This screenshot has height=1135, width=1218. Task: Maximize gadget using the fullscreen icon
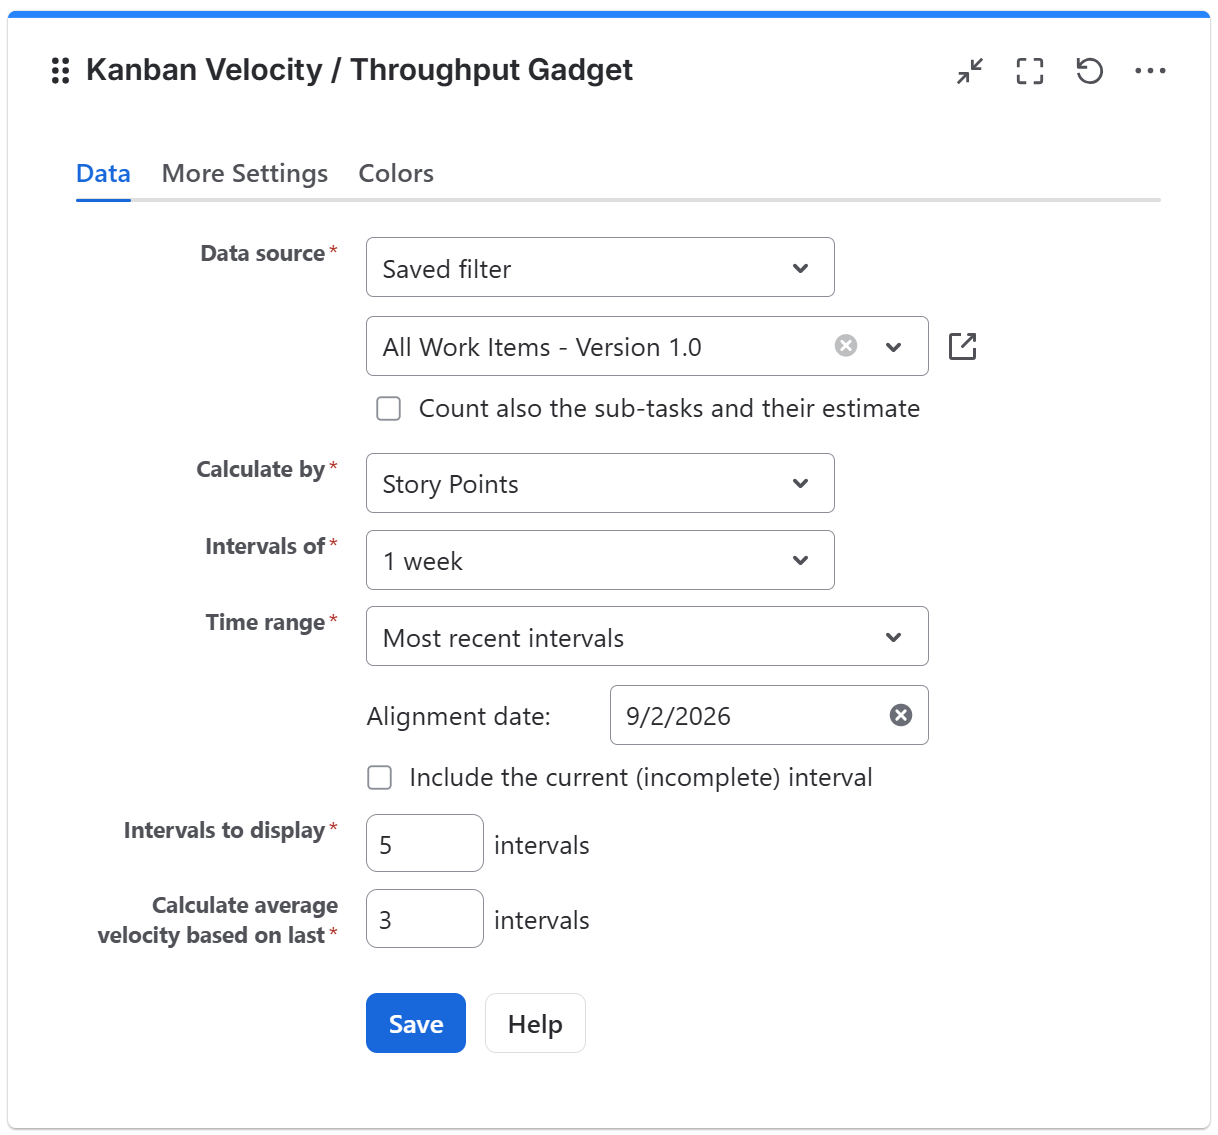pos(1030,71)
